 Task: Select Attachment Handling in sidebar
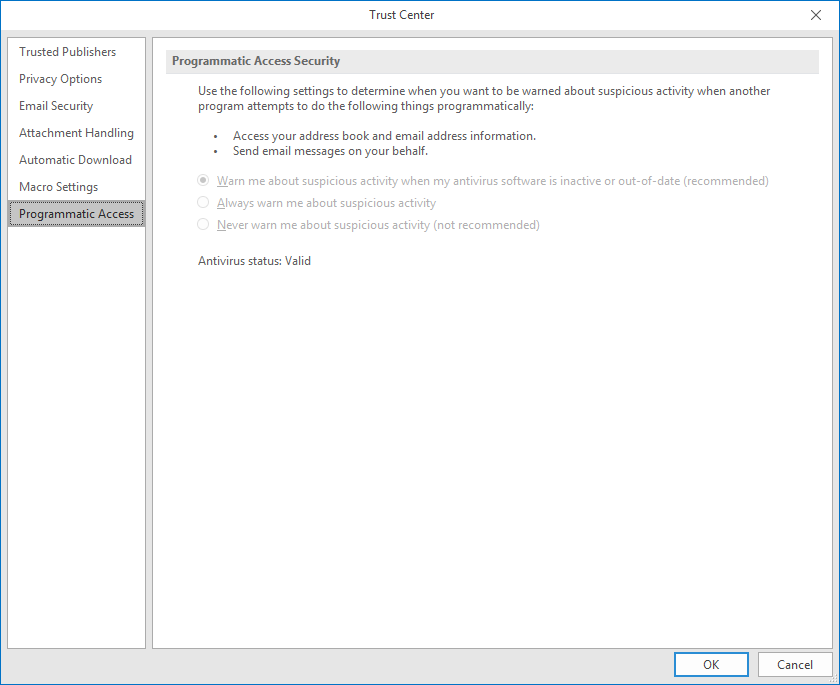click(x=76, y=133)
